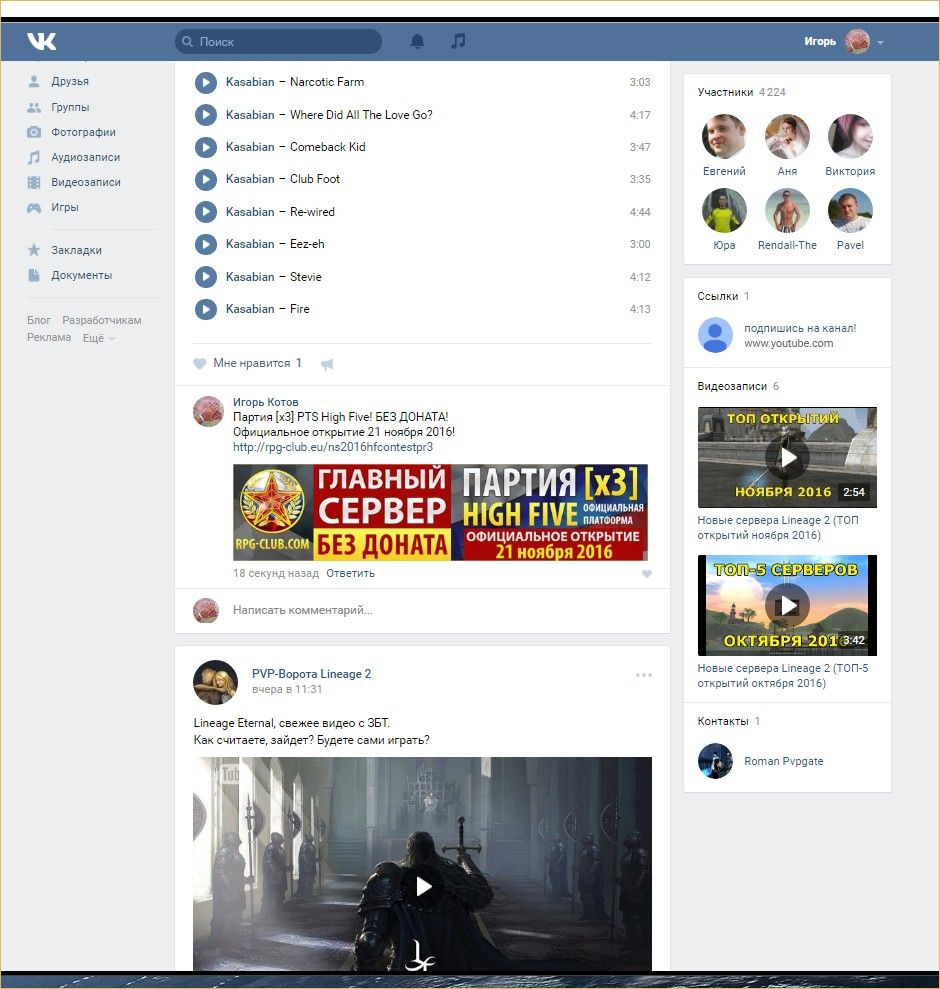Open the Ссылки section header

point(723,296)
